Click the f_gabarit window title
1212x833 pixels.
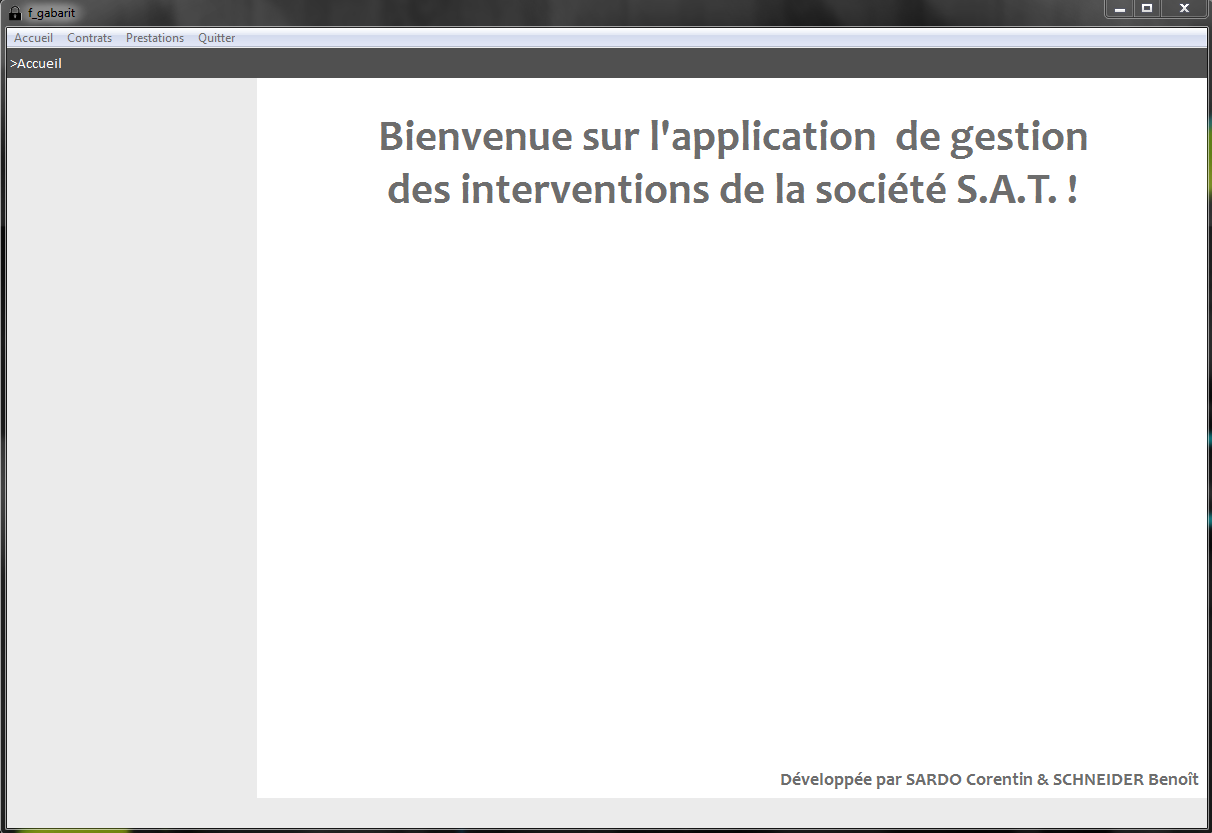coord(51,13)
